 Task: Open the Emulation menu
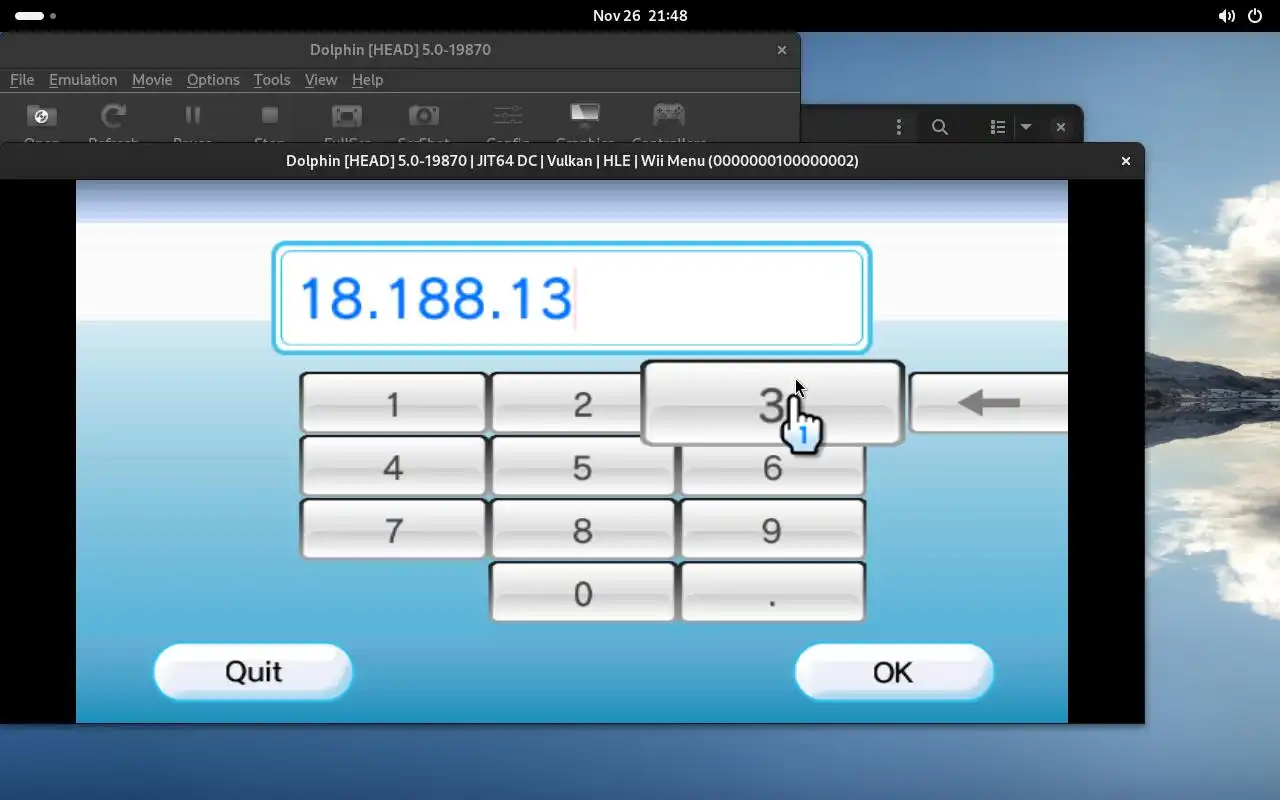[x=83, y=80]
